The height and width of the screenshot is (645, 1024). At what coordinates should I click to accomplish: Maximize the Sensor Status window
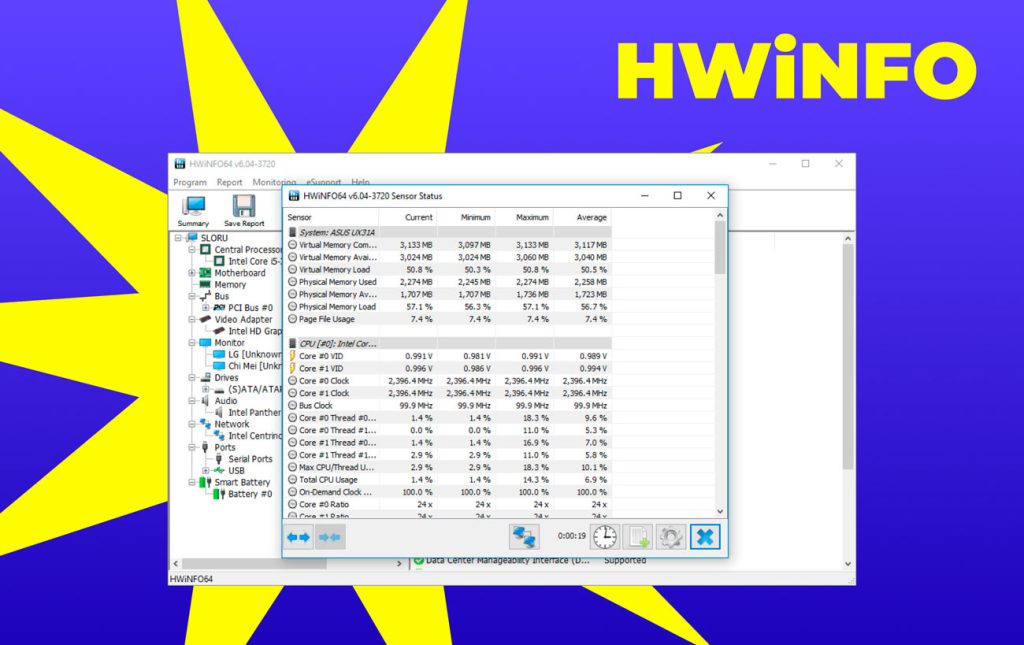(677, 195)
